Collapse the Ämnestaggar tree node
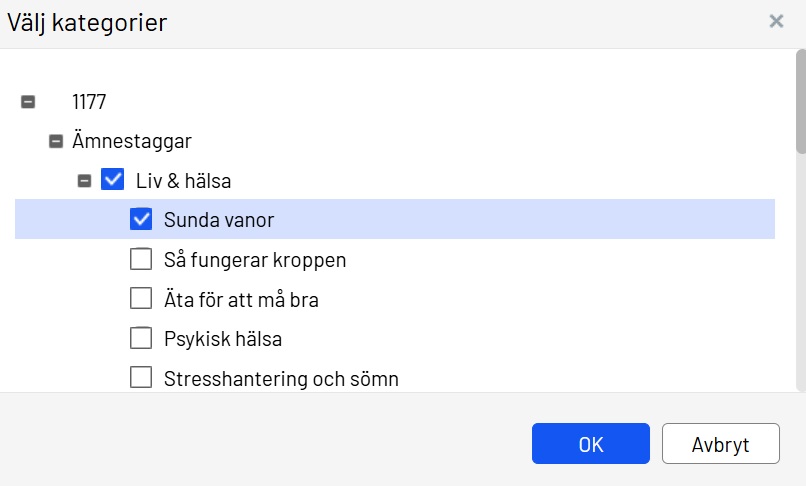This screenshot has height=486, width=806. click(x=56, y=141)
